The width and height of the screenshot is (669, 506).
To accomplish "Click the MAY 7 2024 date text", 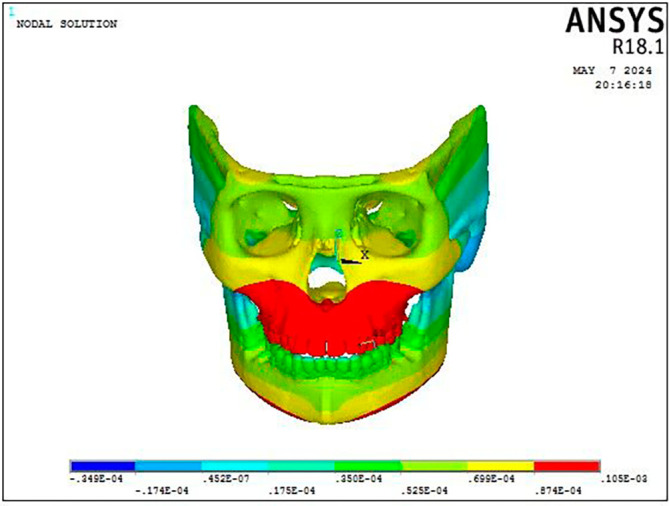I will click(612, 70).
